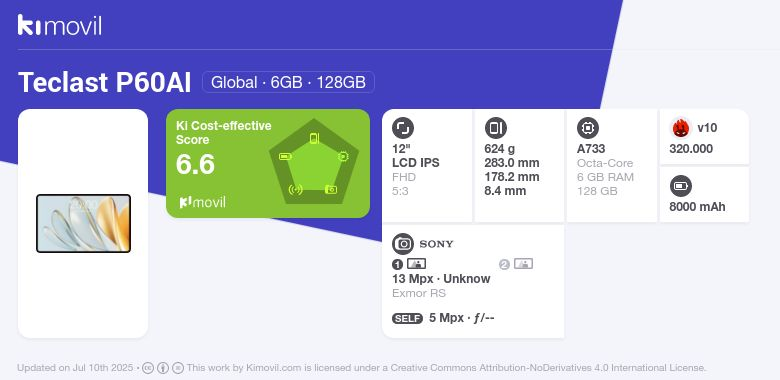Viewport: 780px width, 380px height.
Task: Click the SELF selfie camera badge
Action: click(x=407, y=318)
